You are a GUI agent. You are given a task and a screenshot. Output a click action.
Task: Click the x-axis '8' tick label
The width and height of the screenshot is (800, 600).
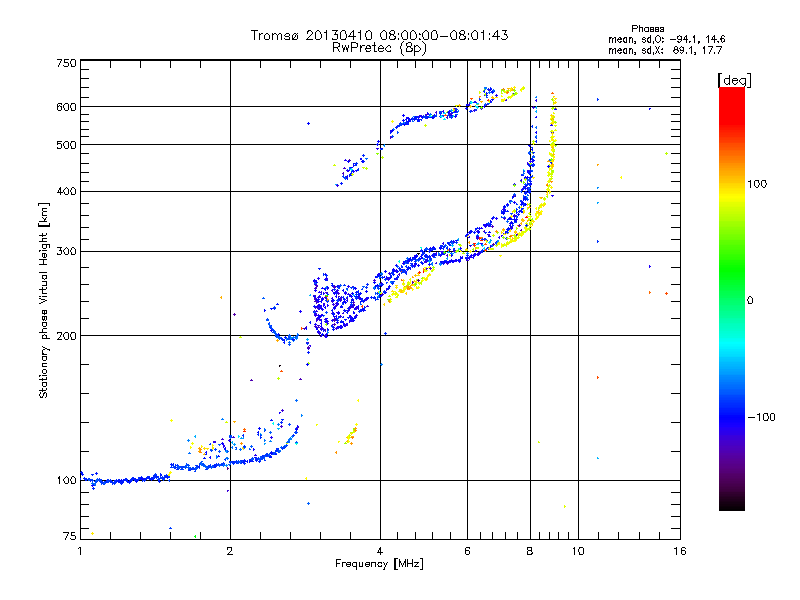(x=530, y=551)
